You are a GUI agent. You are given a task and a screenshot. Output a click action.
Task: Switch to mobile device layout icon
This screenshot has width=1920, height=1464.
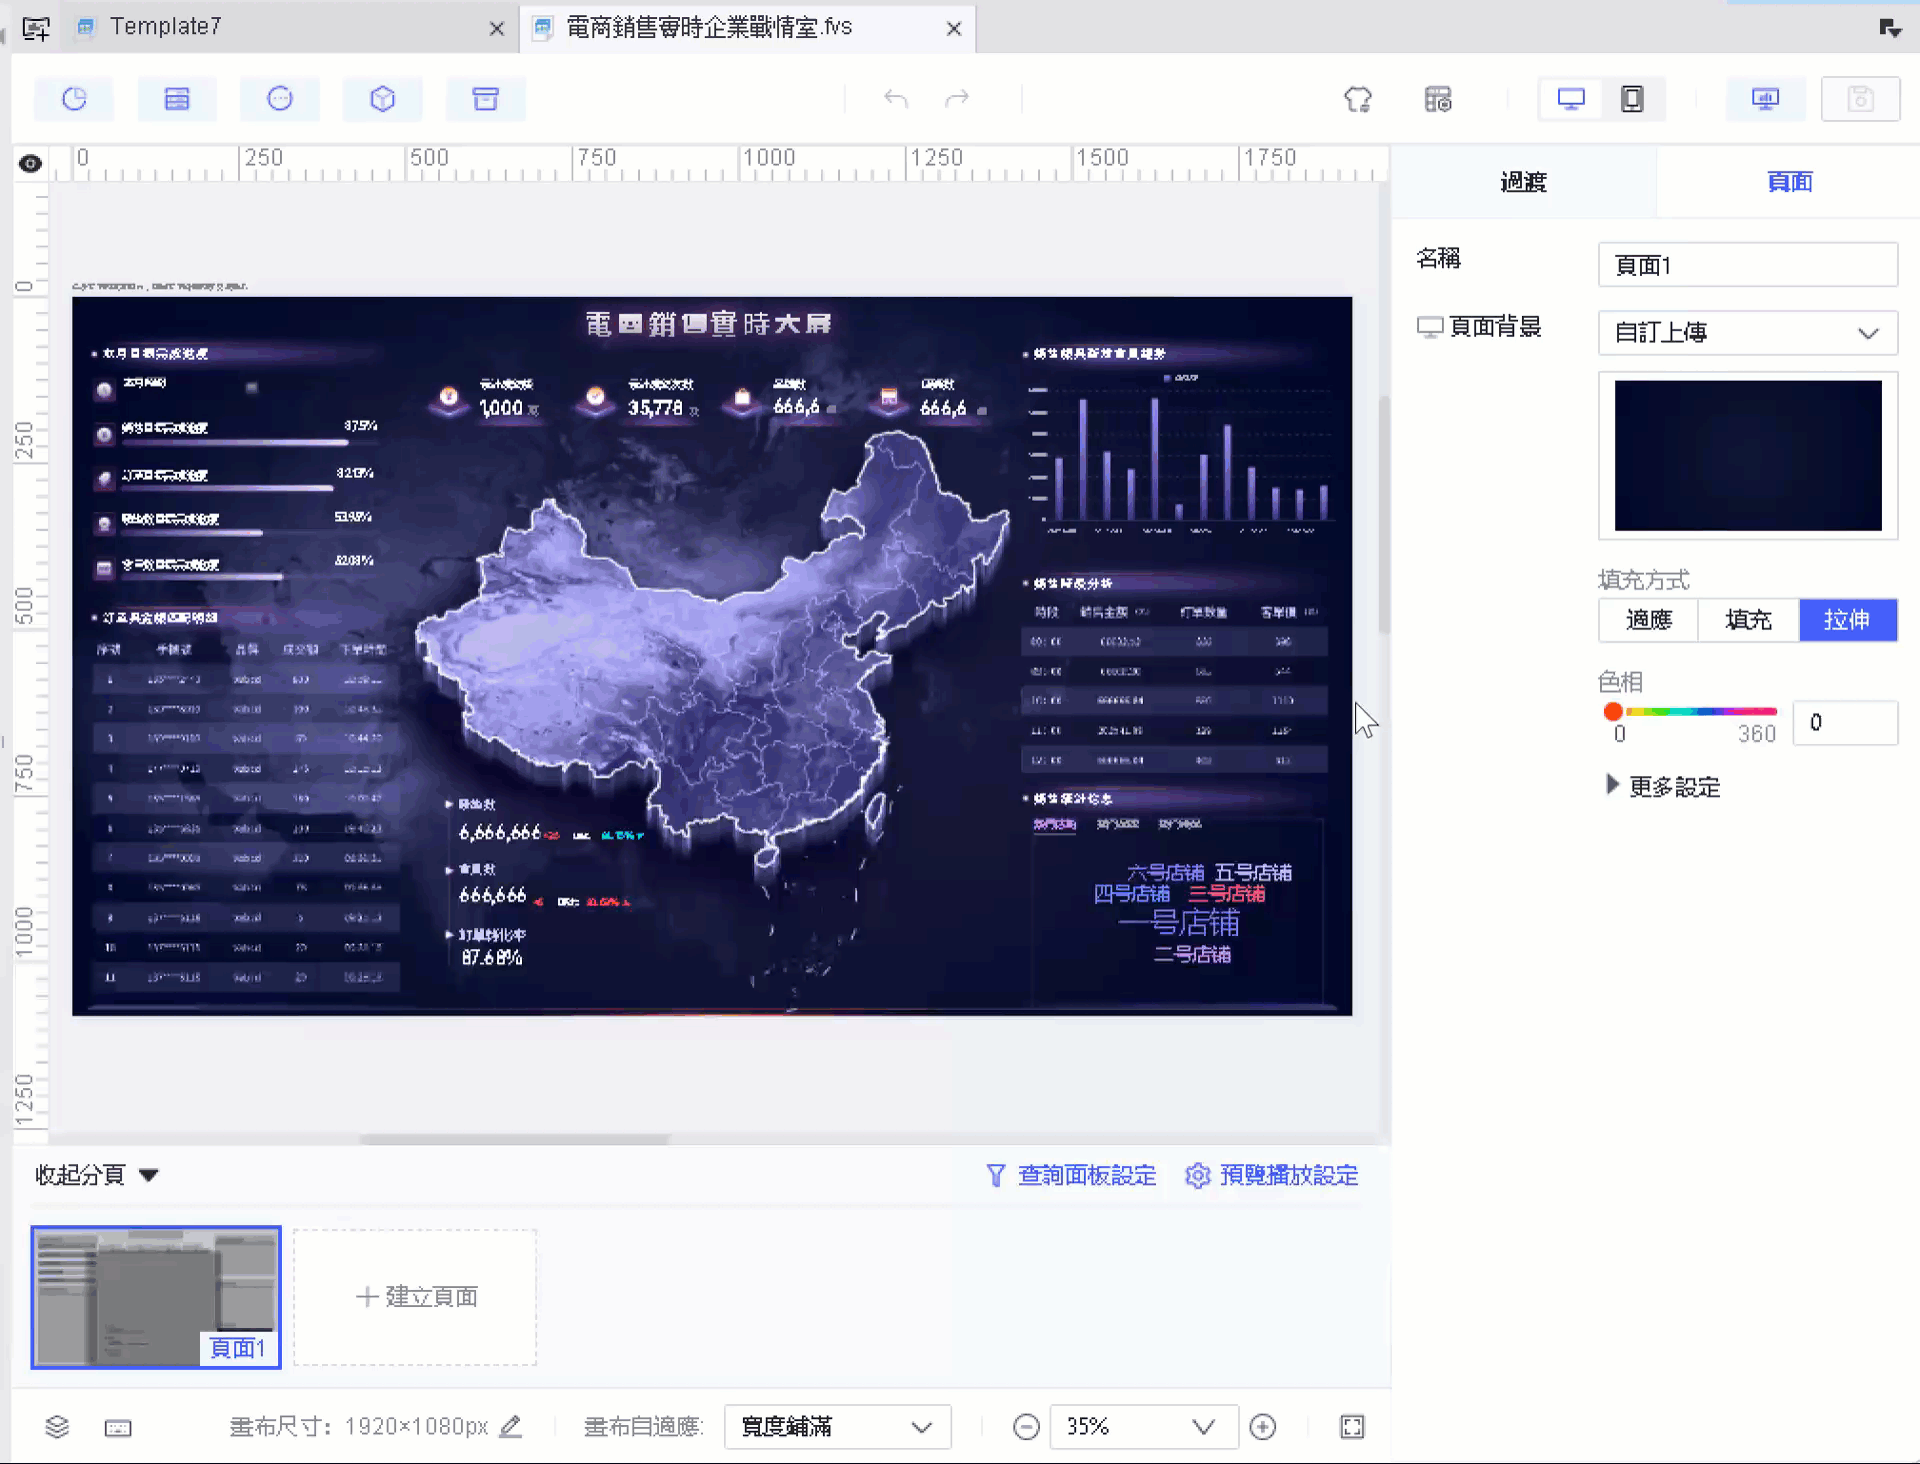[x=1631, y=99]
